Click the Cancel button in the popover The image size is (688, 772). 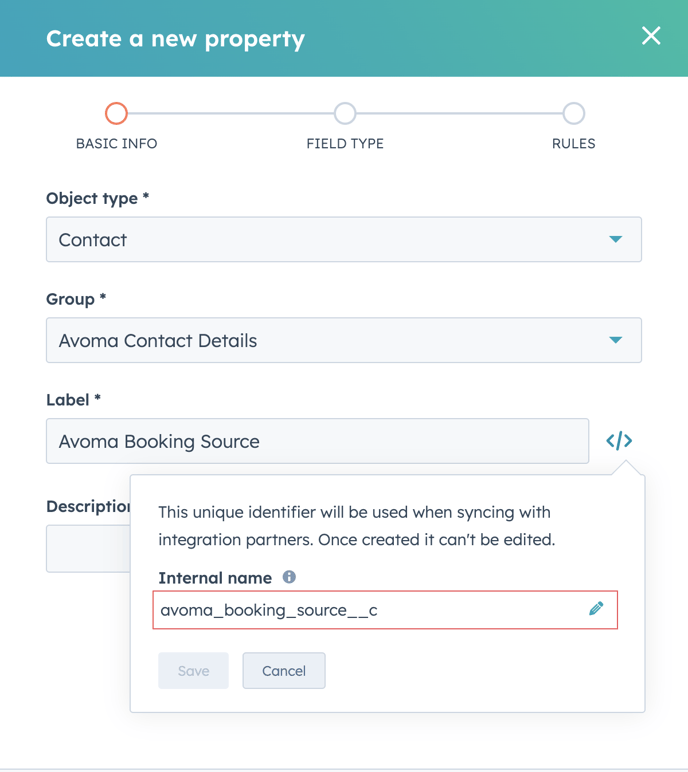point(284,671)
